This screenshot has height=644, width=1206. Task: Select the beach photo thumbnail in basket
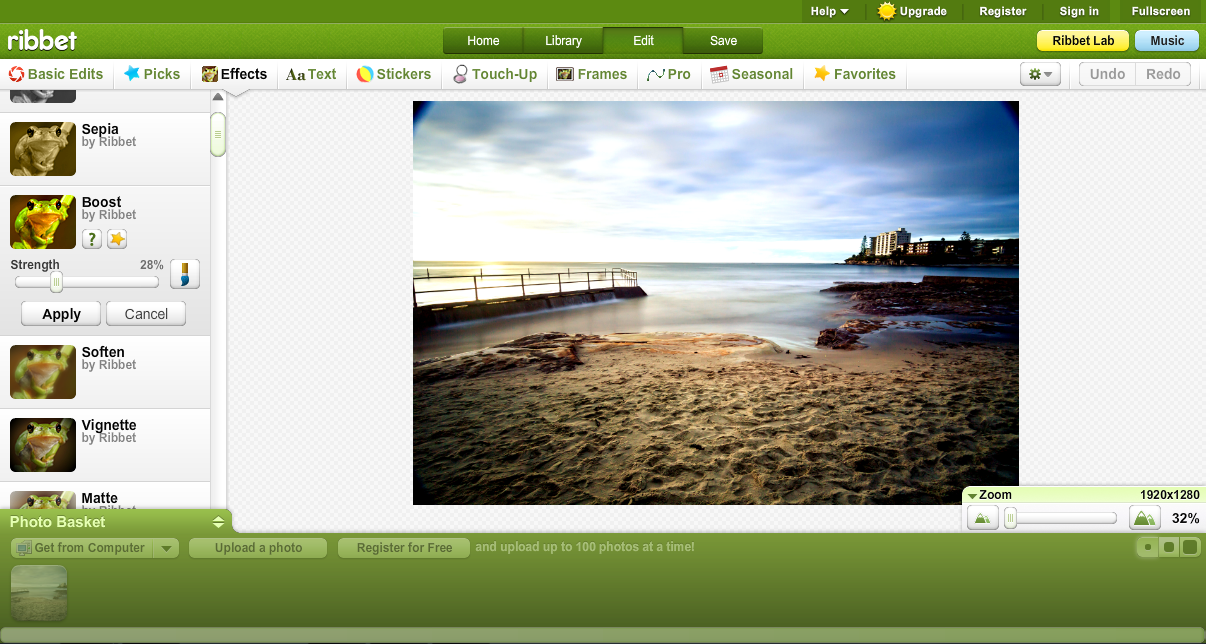tap(39, 593)
